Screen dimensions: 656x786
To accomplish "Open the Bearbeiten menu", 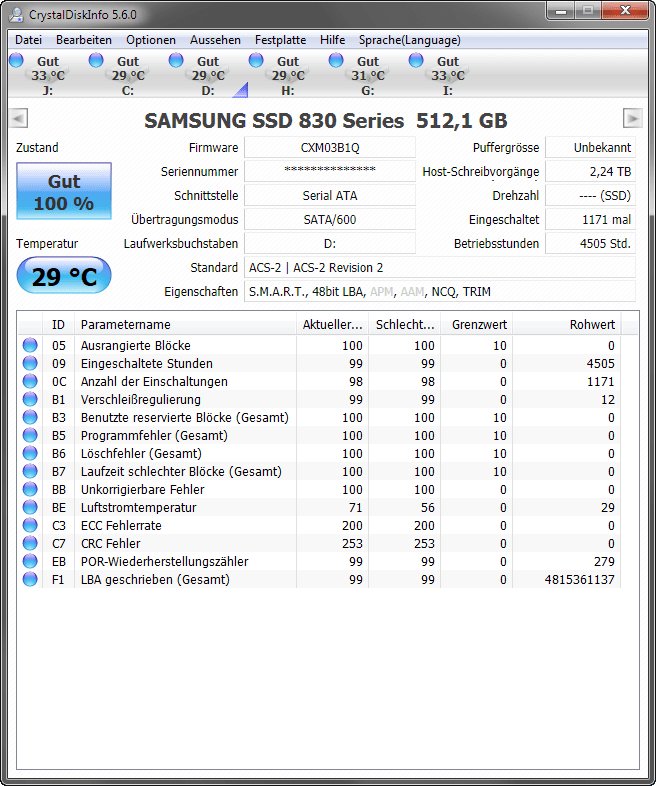I will [84, 40].
